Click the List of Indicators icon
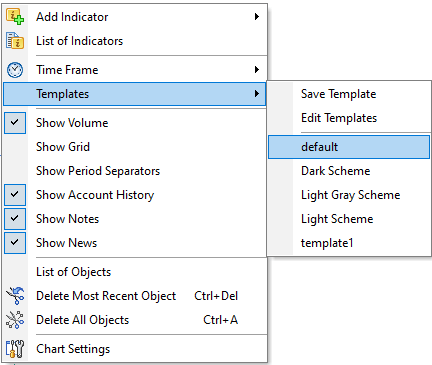This screenshot has height=365, width=432. (15, 41)
